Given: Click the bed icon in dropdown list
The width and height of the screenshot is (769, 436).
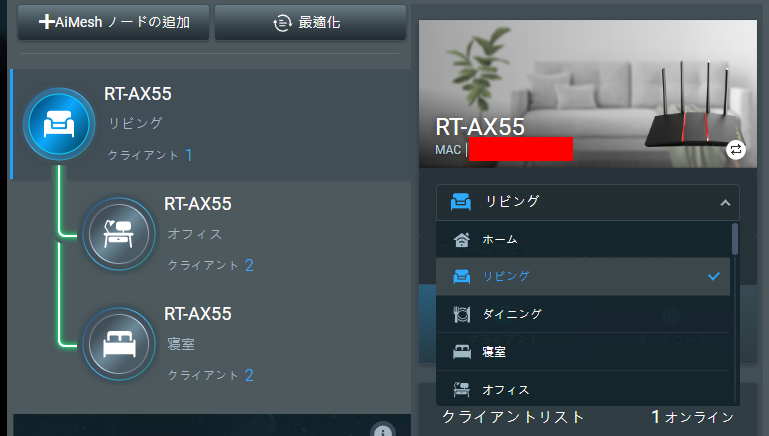Looking at the screenshot, I should coord(461,352).
